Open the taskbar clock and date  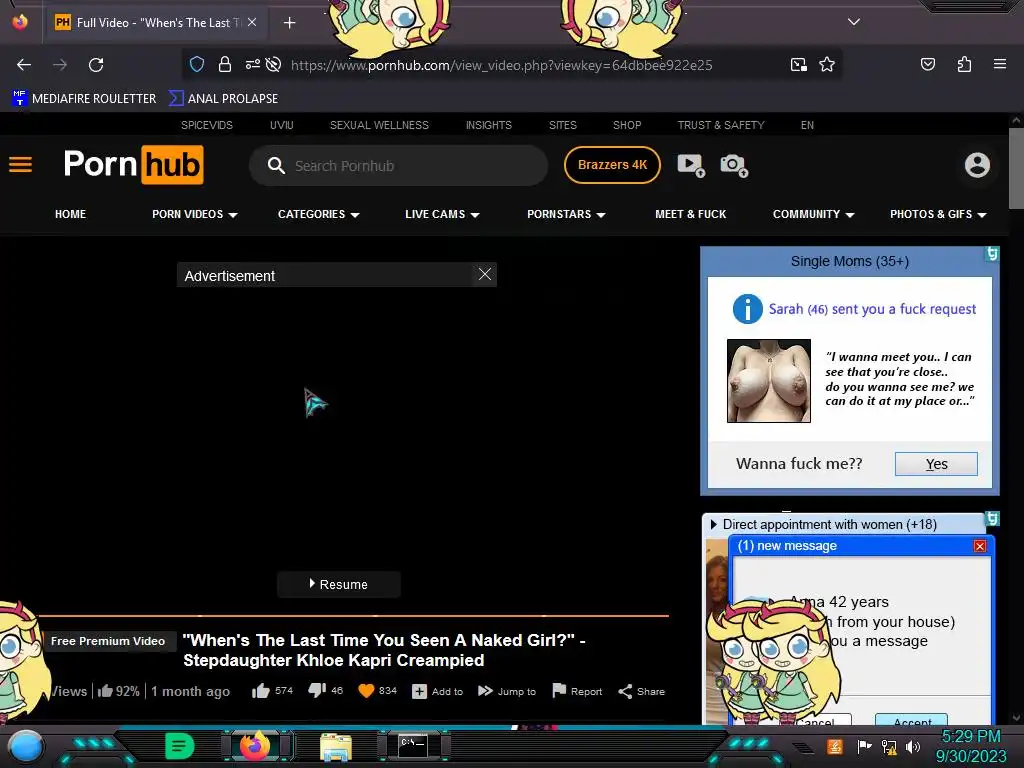click(x=971, y=746)
